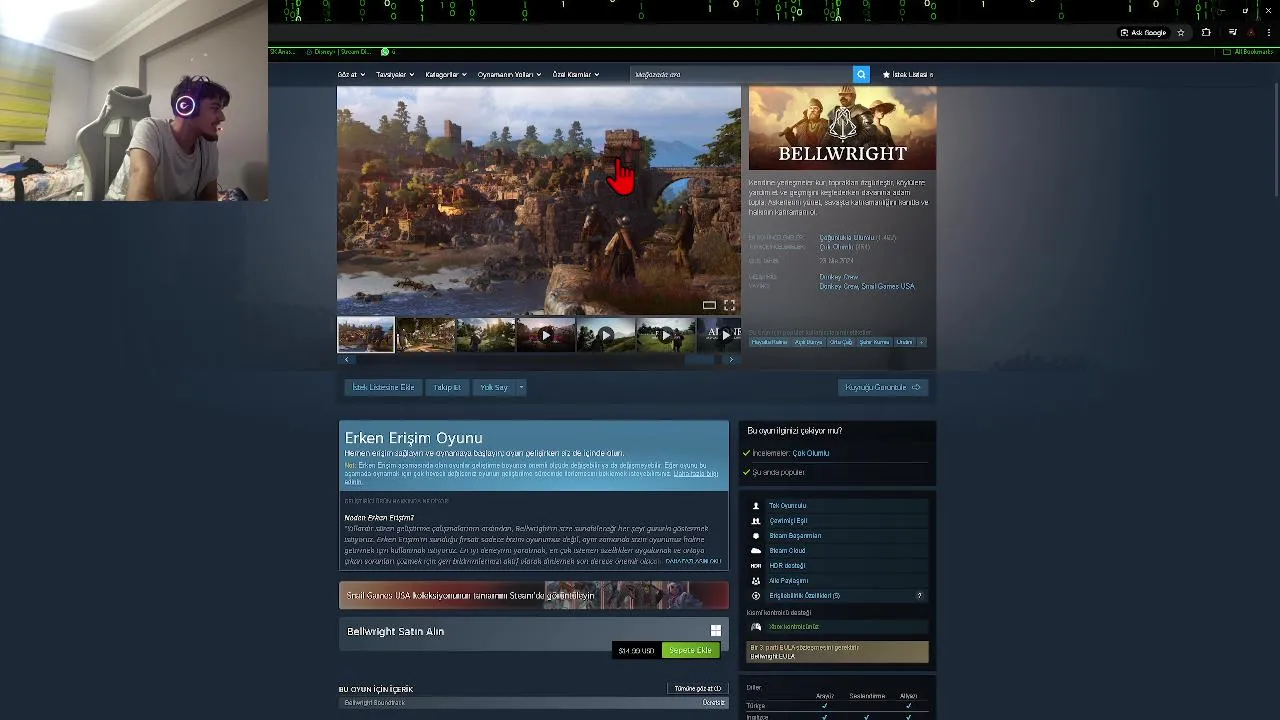This screenshot has height=720, width=1280.
Task: Click Tümüne göz at button
Action: pos(697,689)
